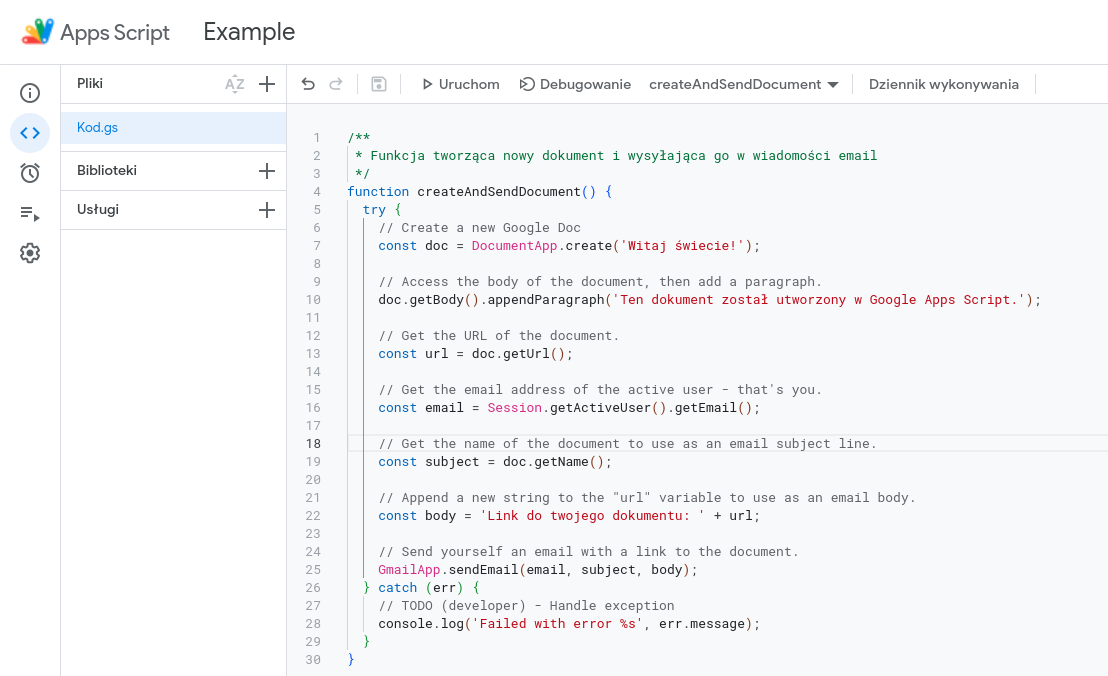Click the Example project title to rename
This screenshot has height=676, width=1108.
pyautogui.click(x=248, y=31)
